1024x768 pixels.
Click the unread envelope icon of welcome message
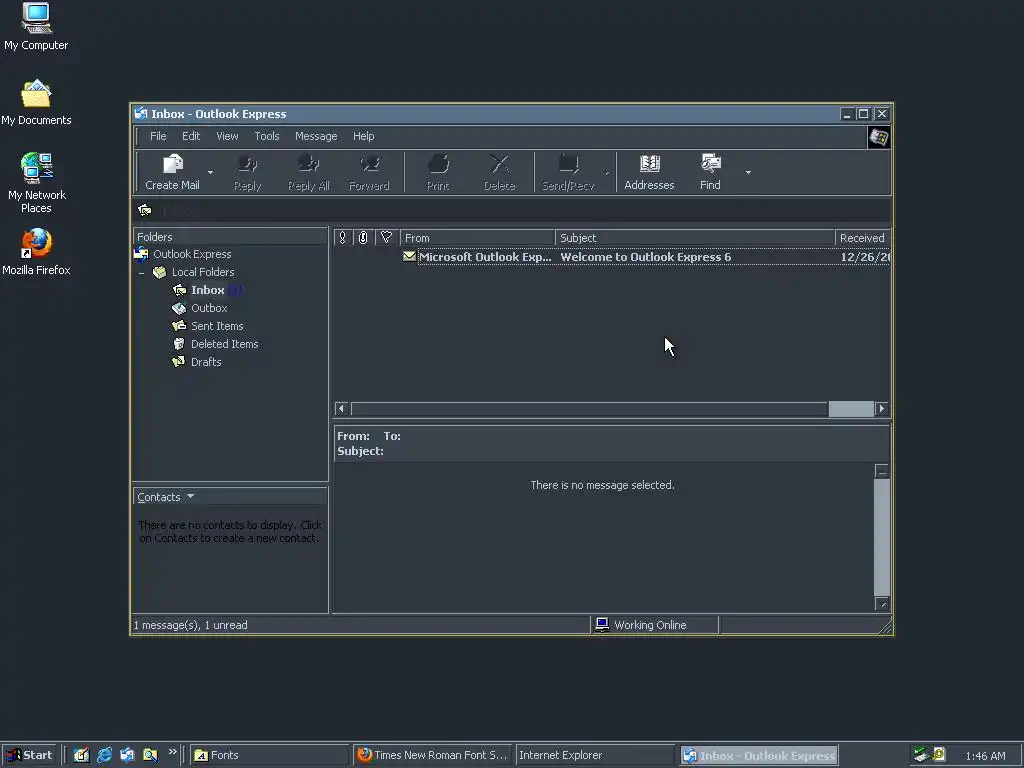(409, 257)
